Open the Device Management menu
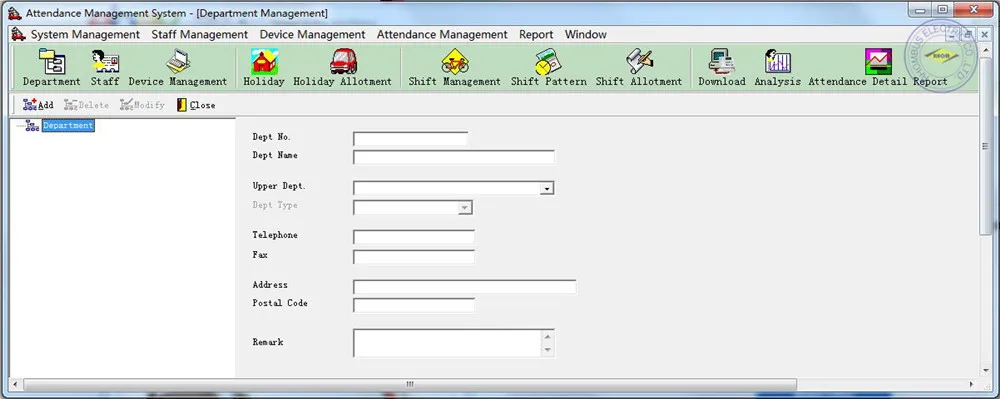Viewport: 1000px width, 399px height. point(312,34)
